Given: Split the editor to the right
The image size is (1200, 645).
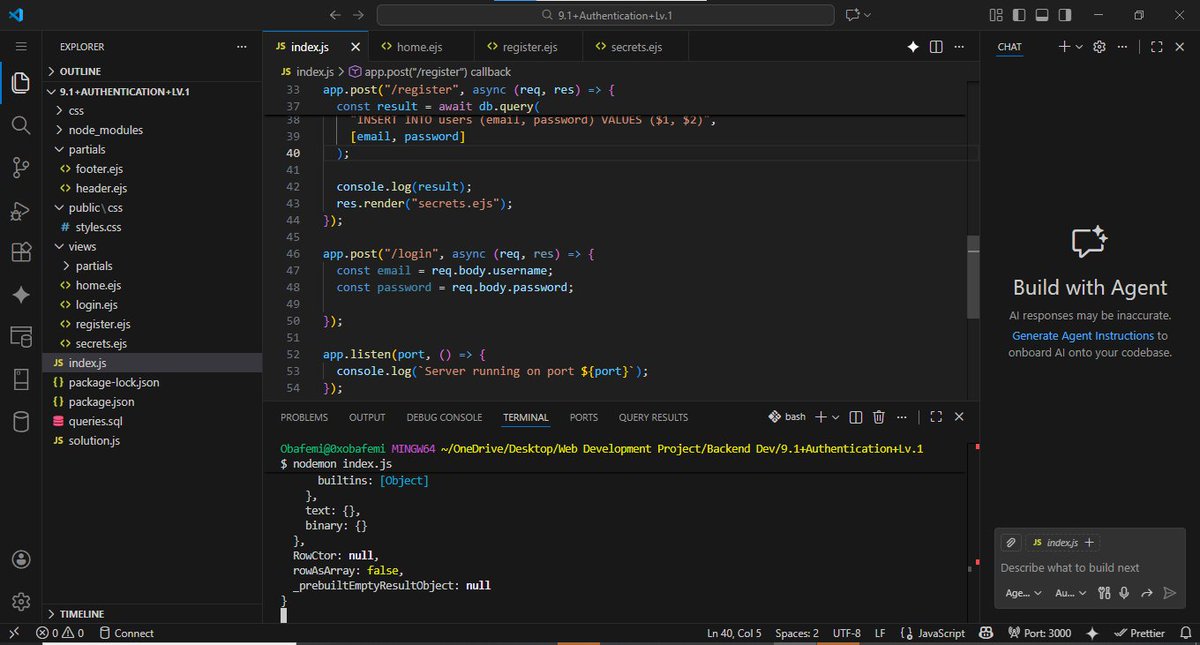Looking at the screenshot, I should (936, 47).
